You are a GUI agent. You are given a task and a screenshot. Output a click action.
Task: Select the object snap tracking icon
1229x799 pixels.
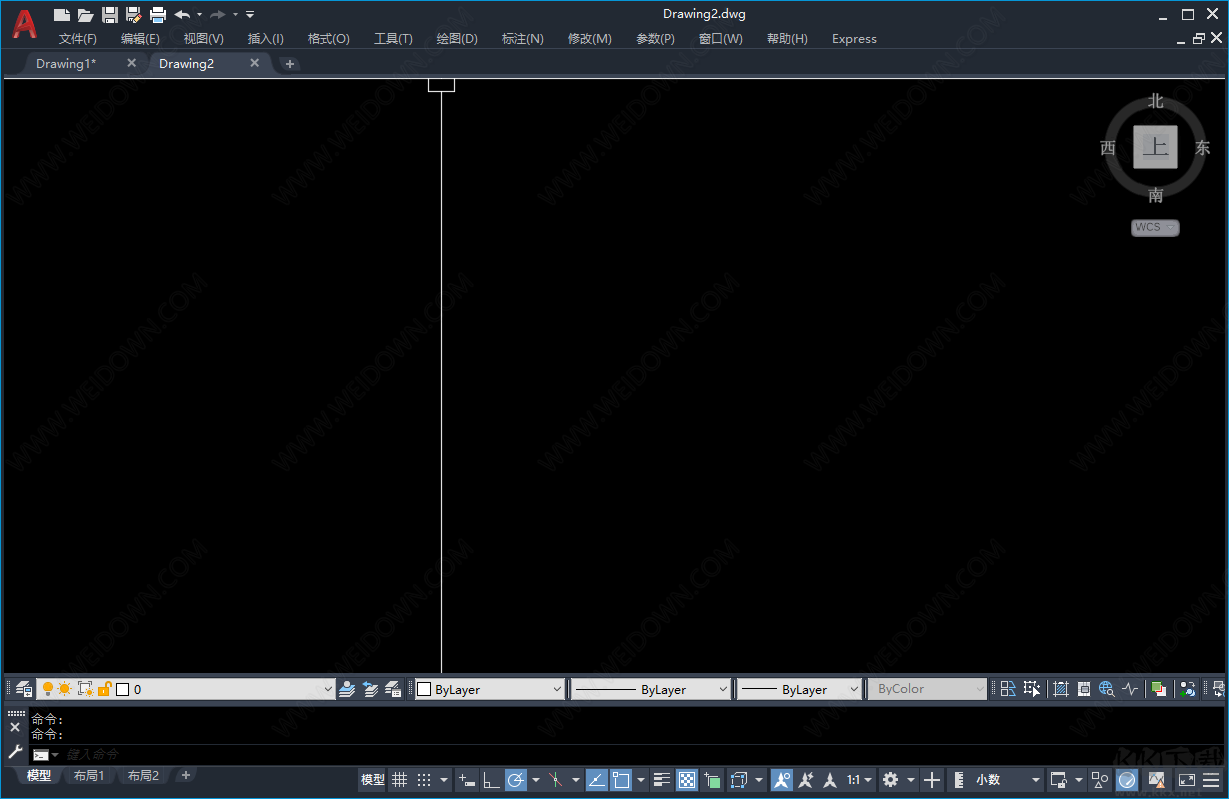pyautogui.click(x=597, y=780)
